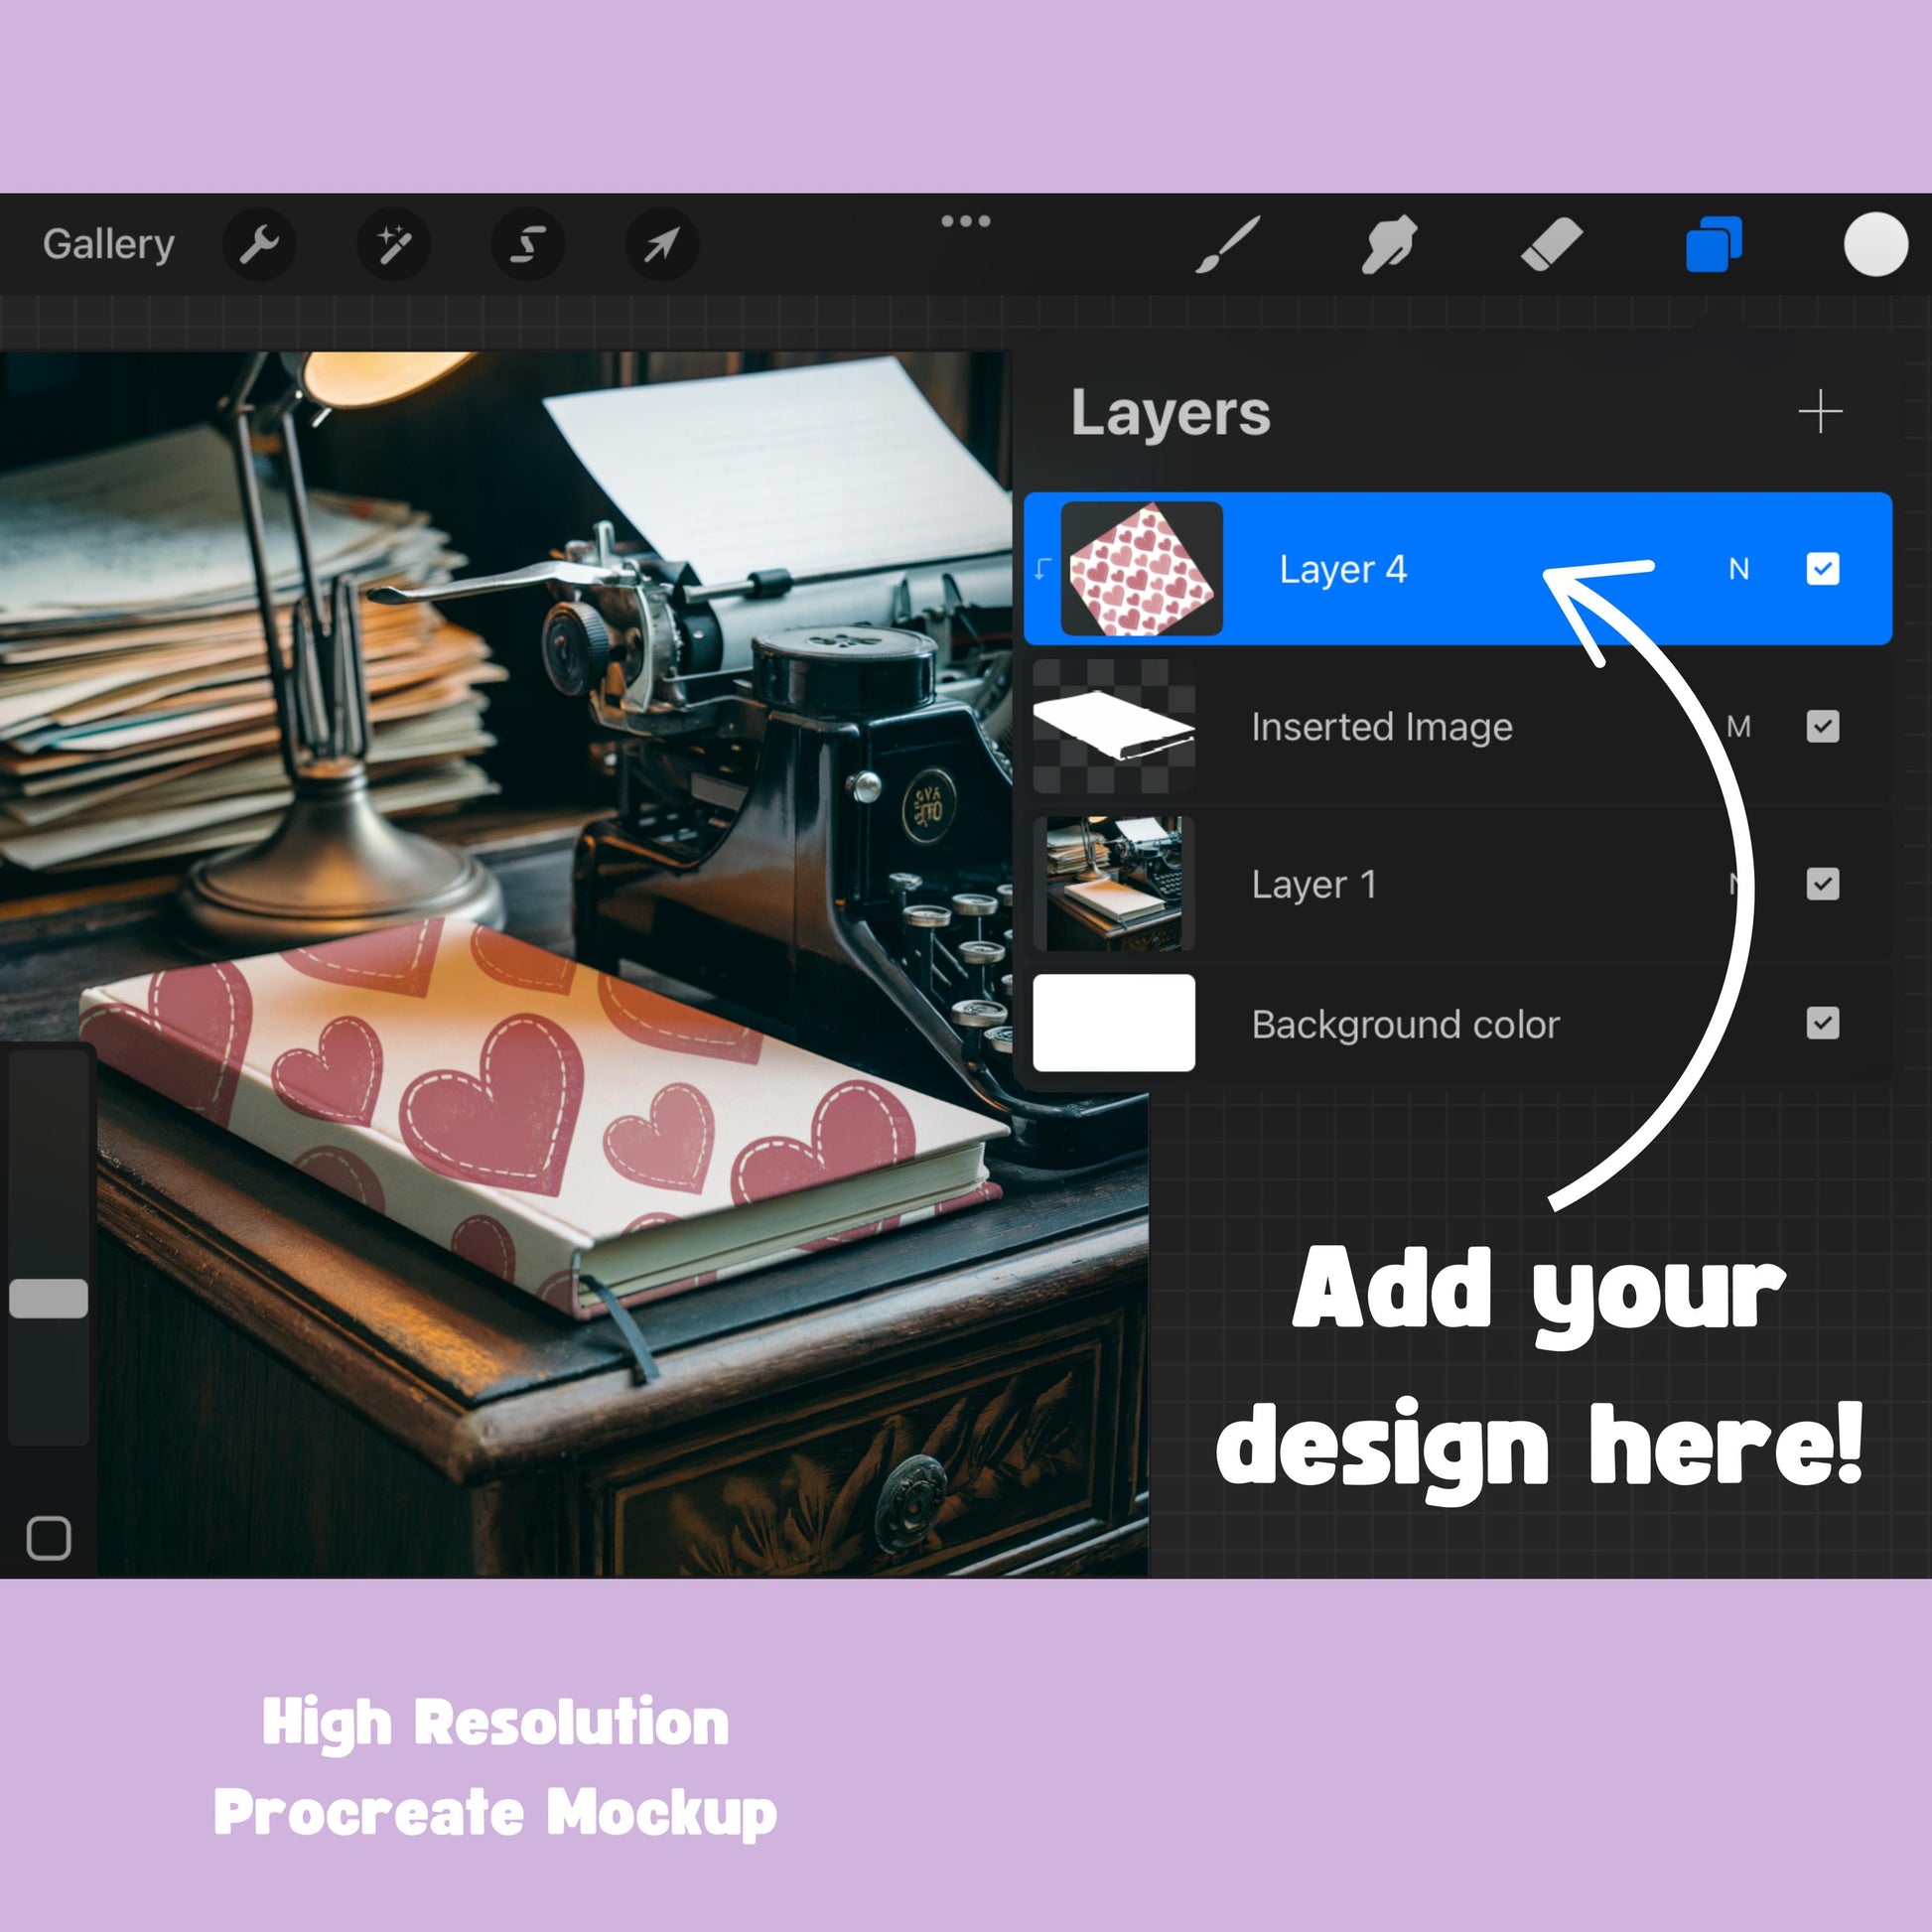
Task: Open the three-dots menu at top
Action: click(966, 221)
